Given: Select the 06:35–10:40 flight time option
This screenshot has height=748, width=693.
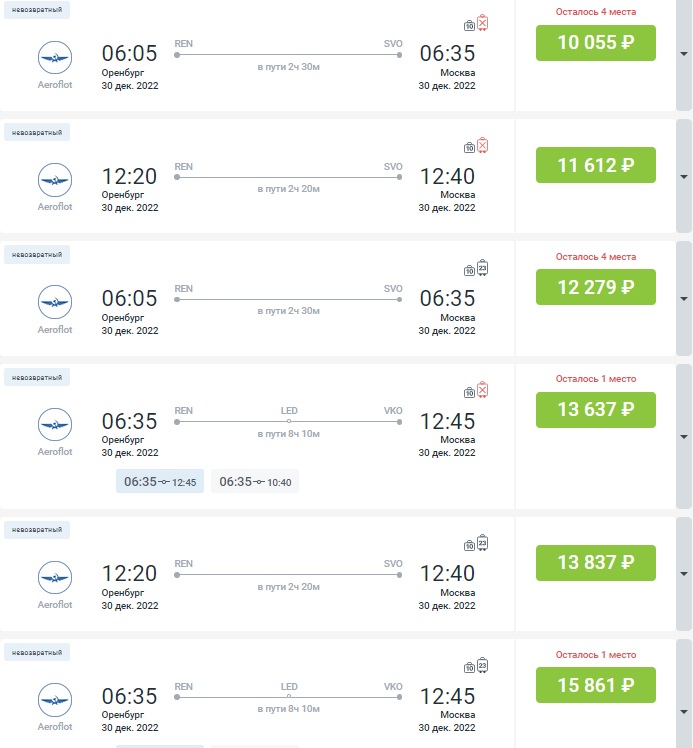Looking at the screenshot, I should pos(255,482).
